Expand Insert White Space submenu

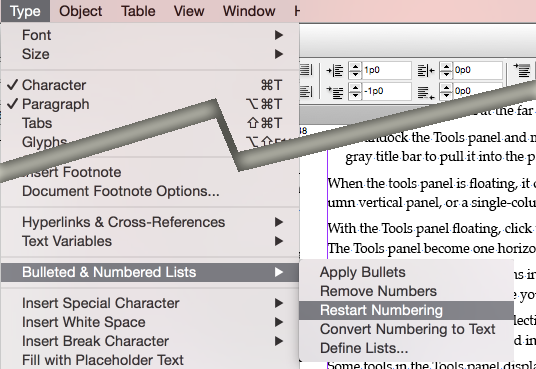[x=150, y=322]
